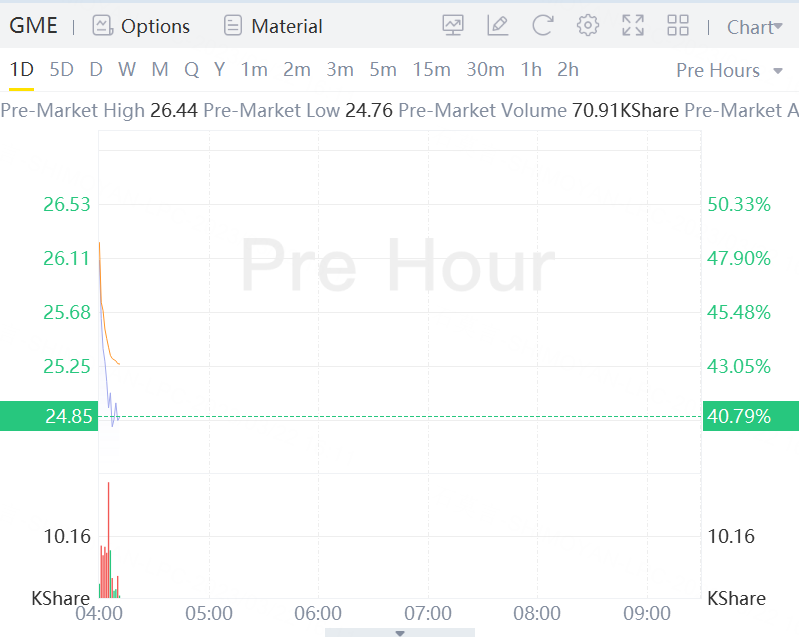The image size is (799, 637).
Task: Select the 1h interval
Action: pos(531,69)
